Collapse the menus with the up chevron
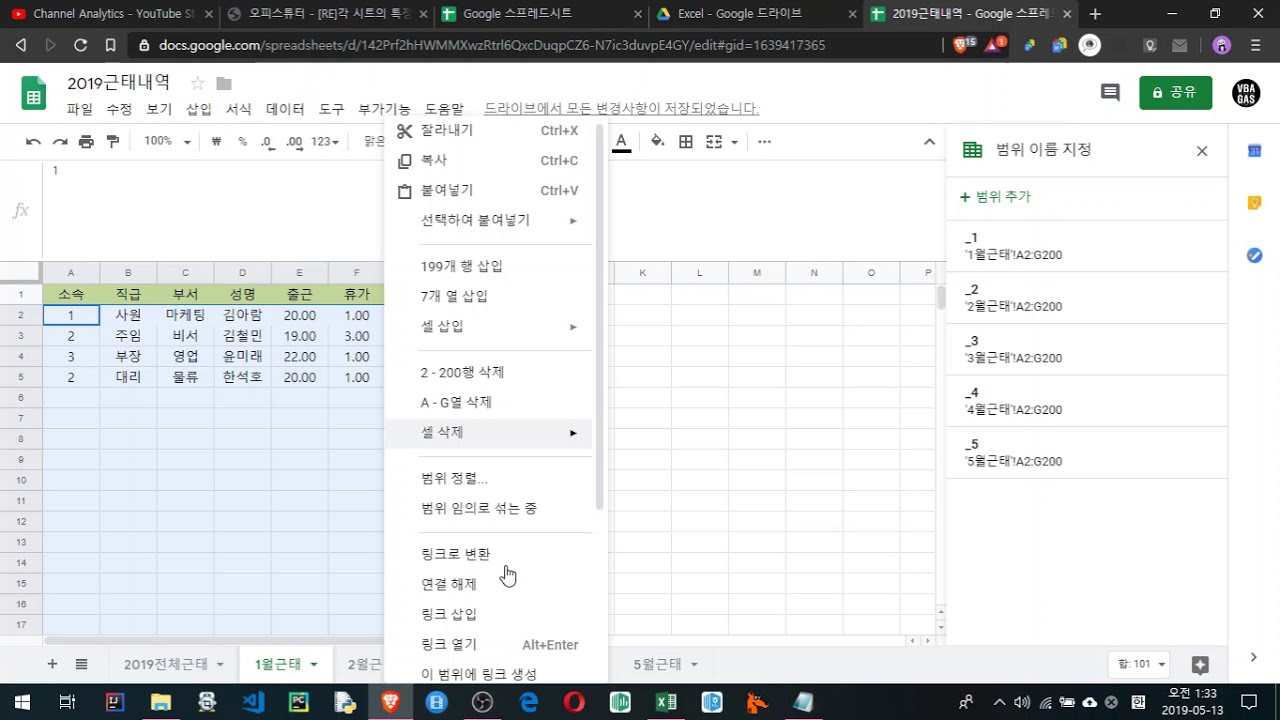The height and width of the screenshot is (720, 1280). [929, 142]
